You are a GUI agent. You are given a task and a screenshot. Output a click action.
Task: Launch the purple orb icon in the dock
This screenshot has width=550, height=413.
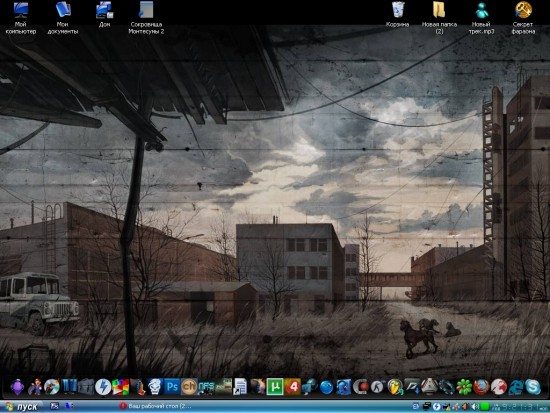point(18,387)
